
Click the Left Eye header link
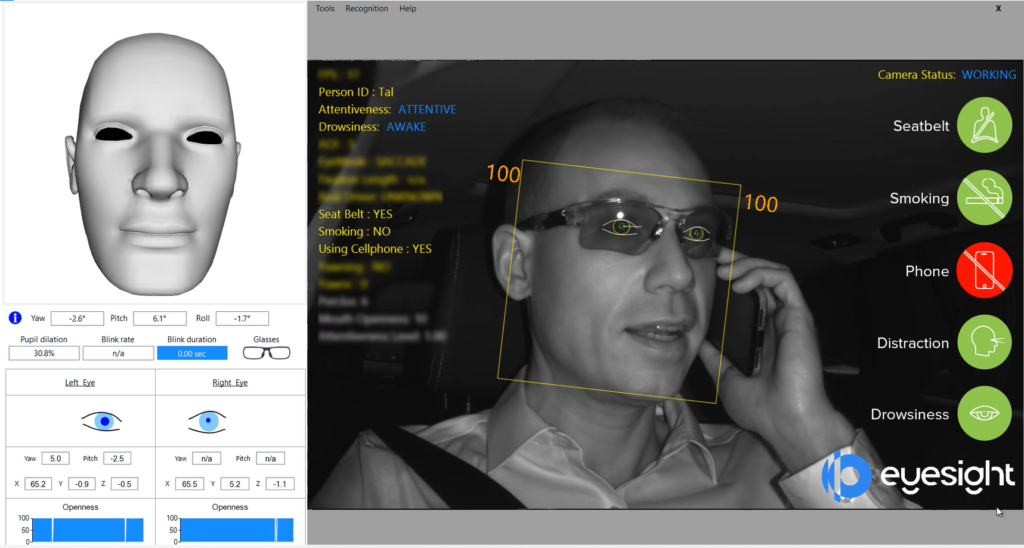pos(80,382)
